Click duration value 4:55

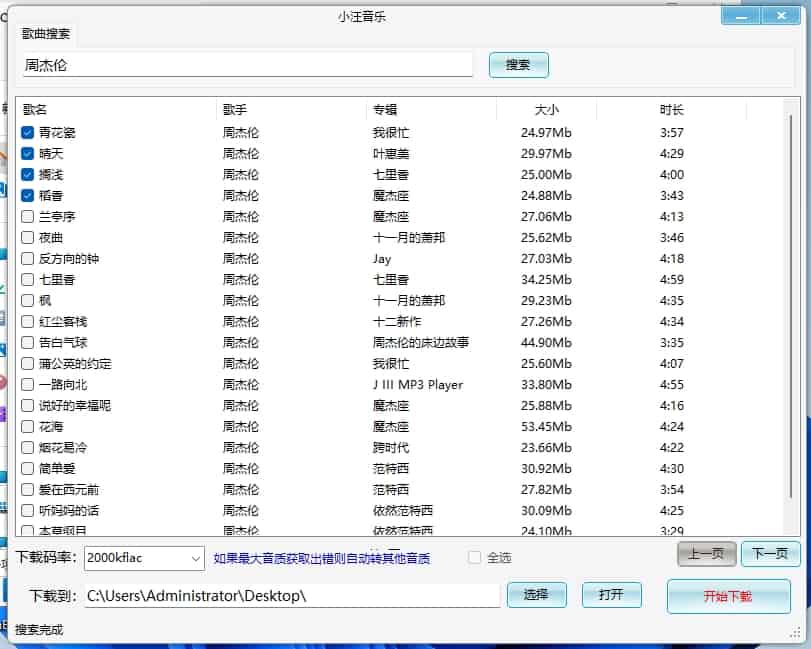pyautogui.click(x=671, y=385)
